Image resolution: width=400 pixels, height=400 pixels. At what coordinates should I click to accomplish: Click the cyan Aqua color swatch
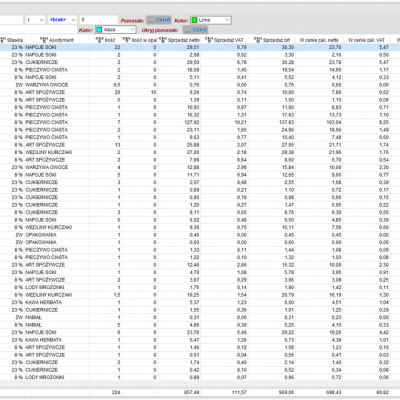pyautogui.click(x=99, y=30)
